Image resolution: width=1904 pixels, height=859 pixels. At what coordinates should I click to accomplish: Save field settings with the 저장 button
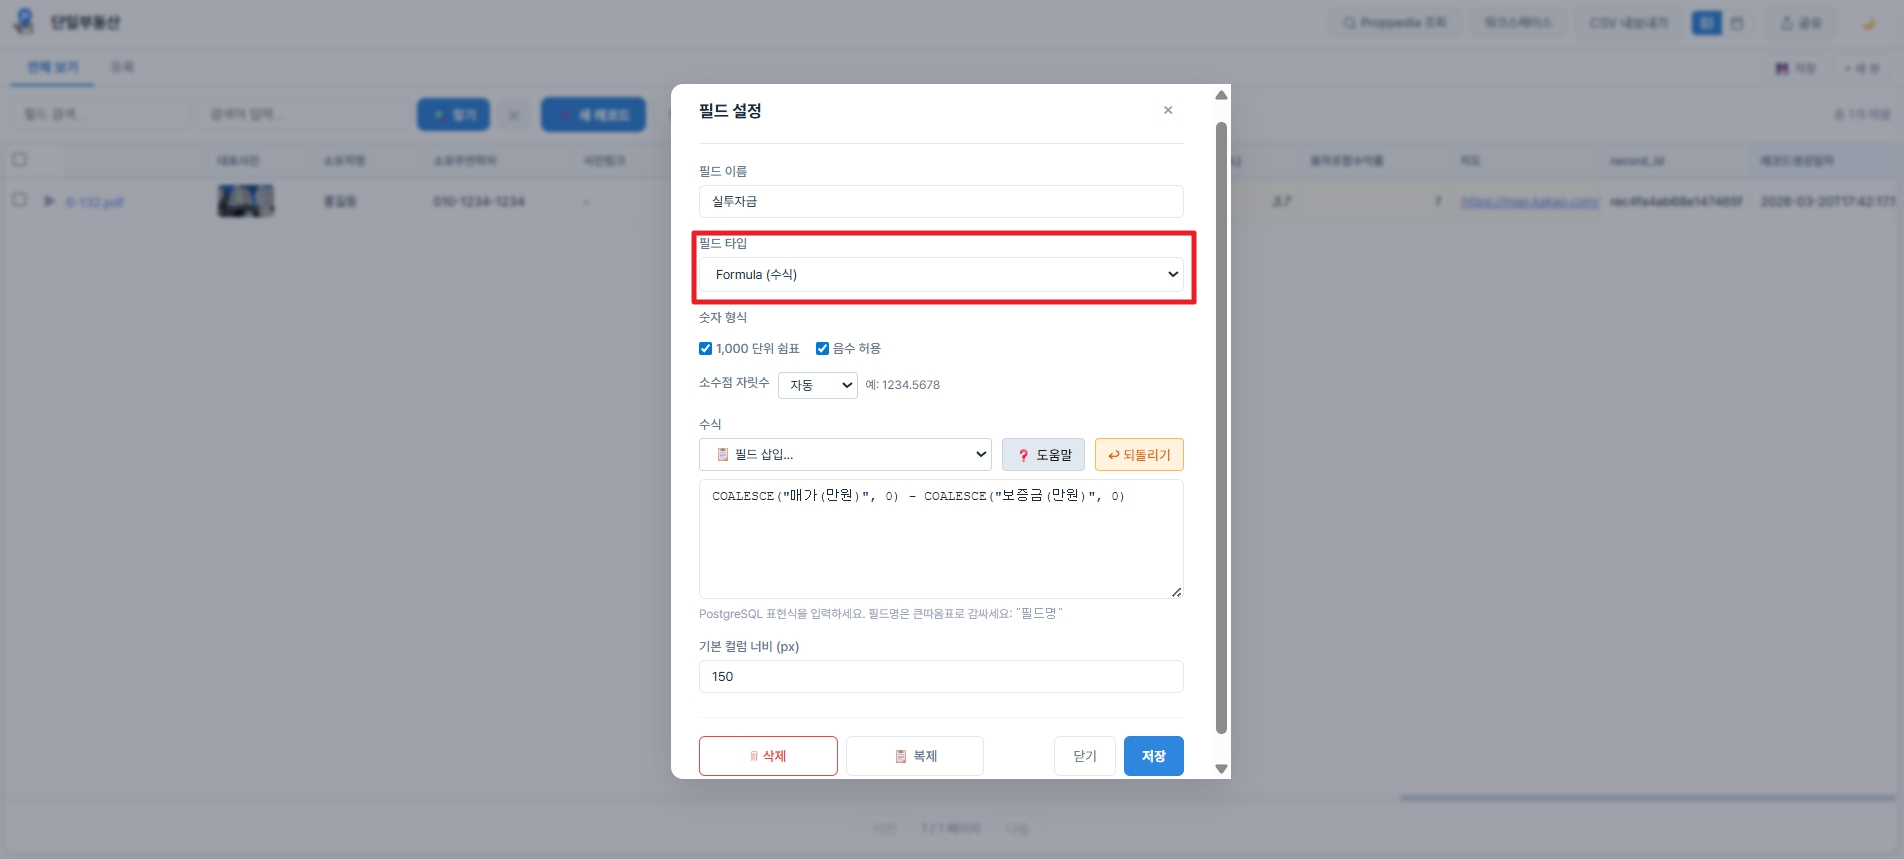(1154, 756)
